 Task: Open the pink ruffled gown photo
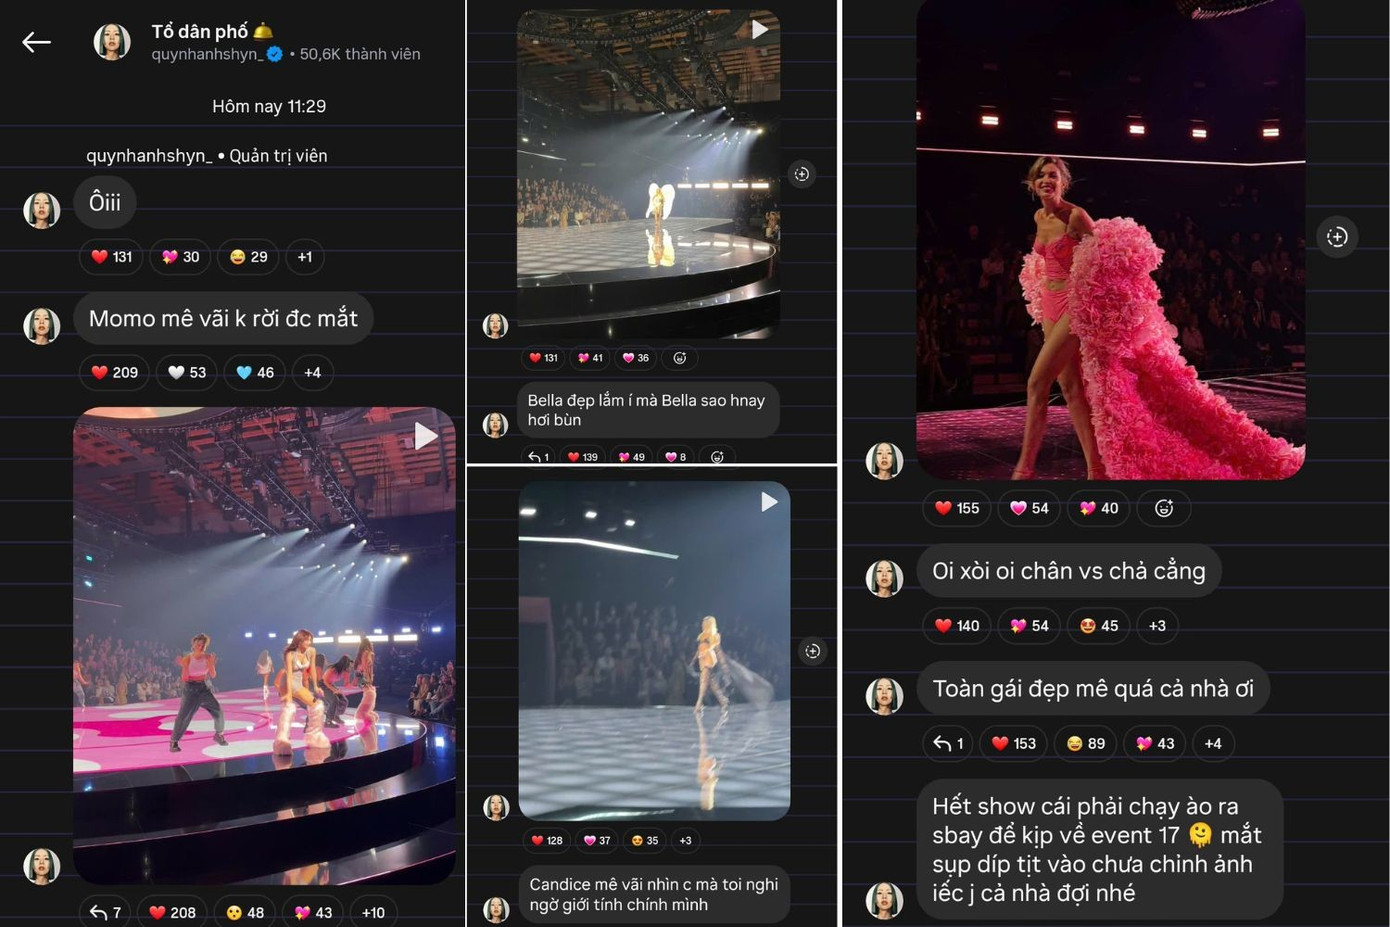(x=1110, y=240)
